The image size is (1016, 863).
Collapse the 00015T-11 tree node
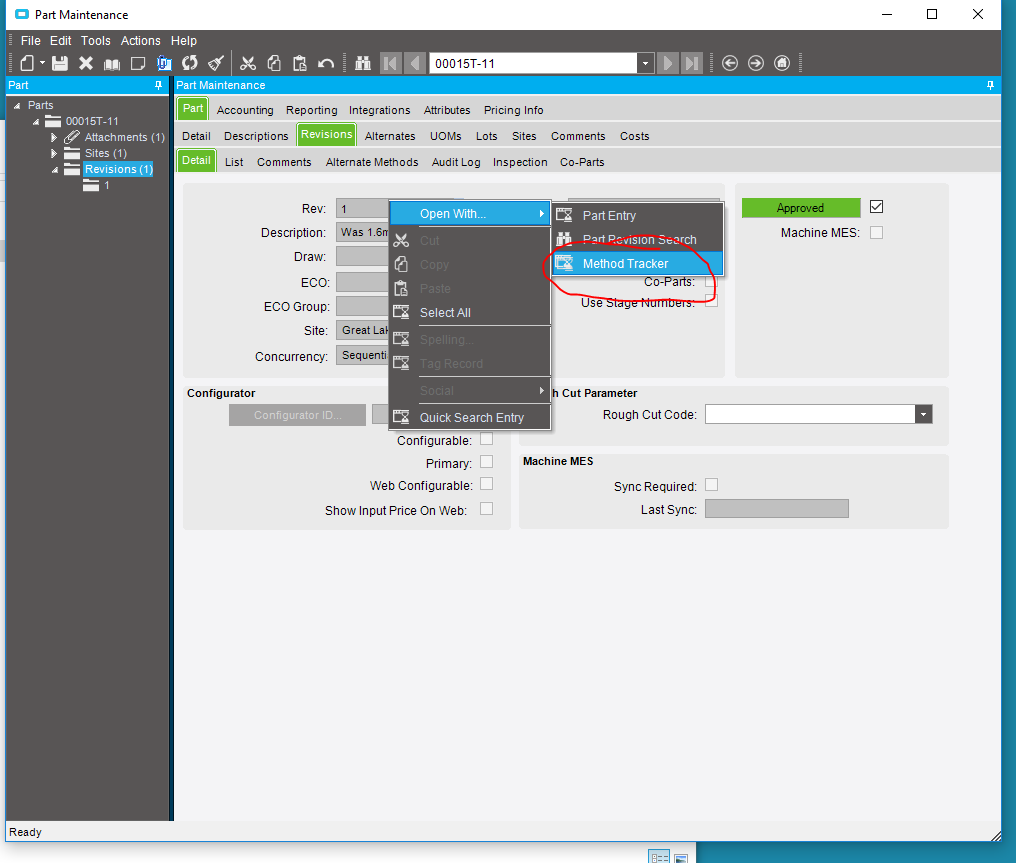click(36, 122)
